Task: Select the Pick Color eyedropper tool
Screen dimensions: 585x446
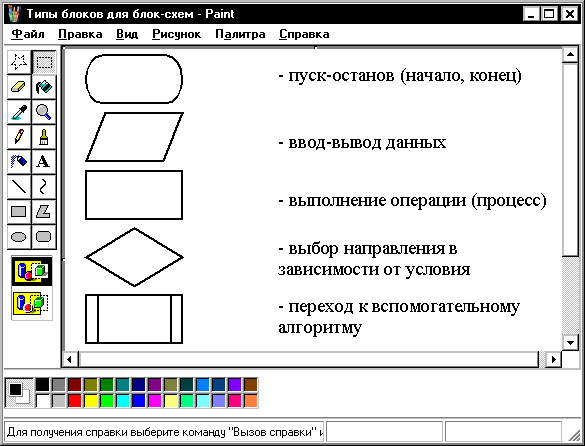Action: click(19, 112)
